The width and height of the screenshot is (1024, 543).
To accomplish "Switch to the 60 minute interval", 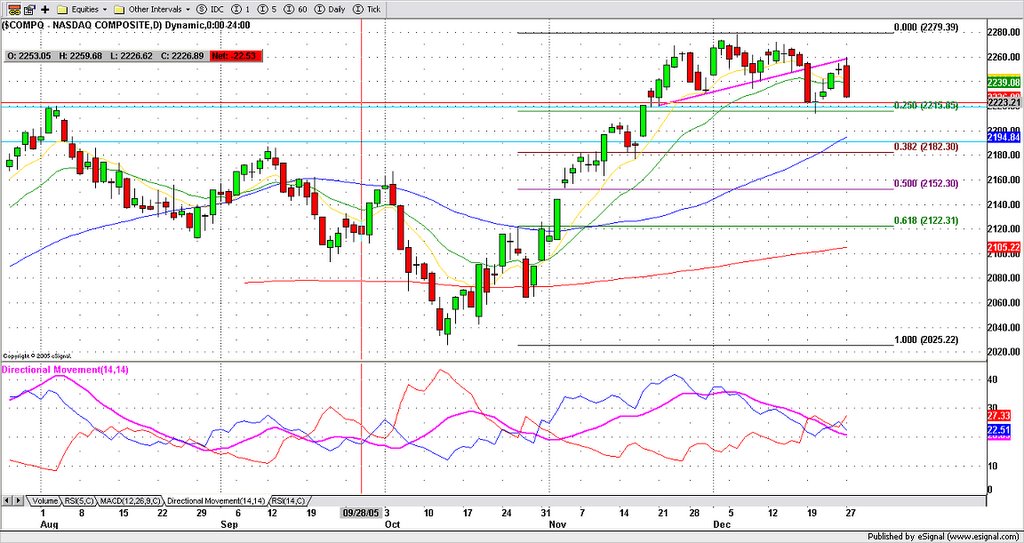I will click(x=295, y=10).
